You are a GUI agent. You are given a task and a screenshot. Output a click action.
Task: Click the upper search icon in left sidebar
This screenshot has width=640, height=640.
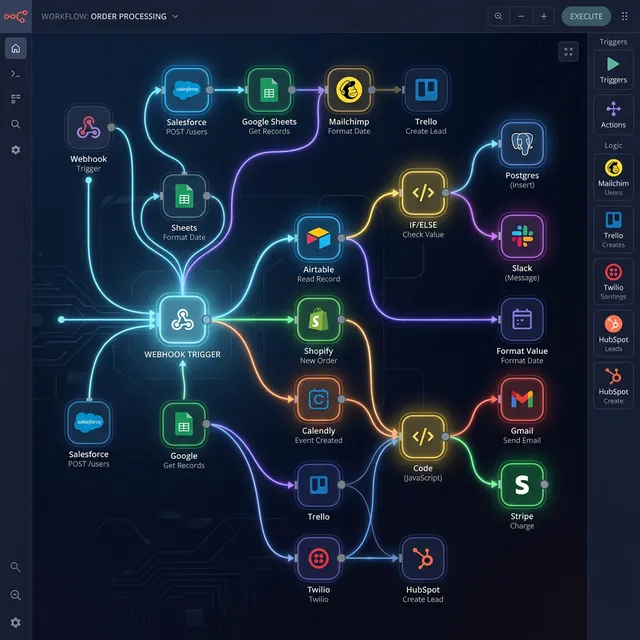click(x=16, y=124)
